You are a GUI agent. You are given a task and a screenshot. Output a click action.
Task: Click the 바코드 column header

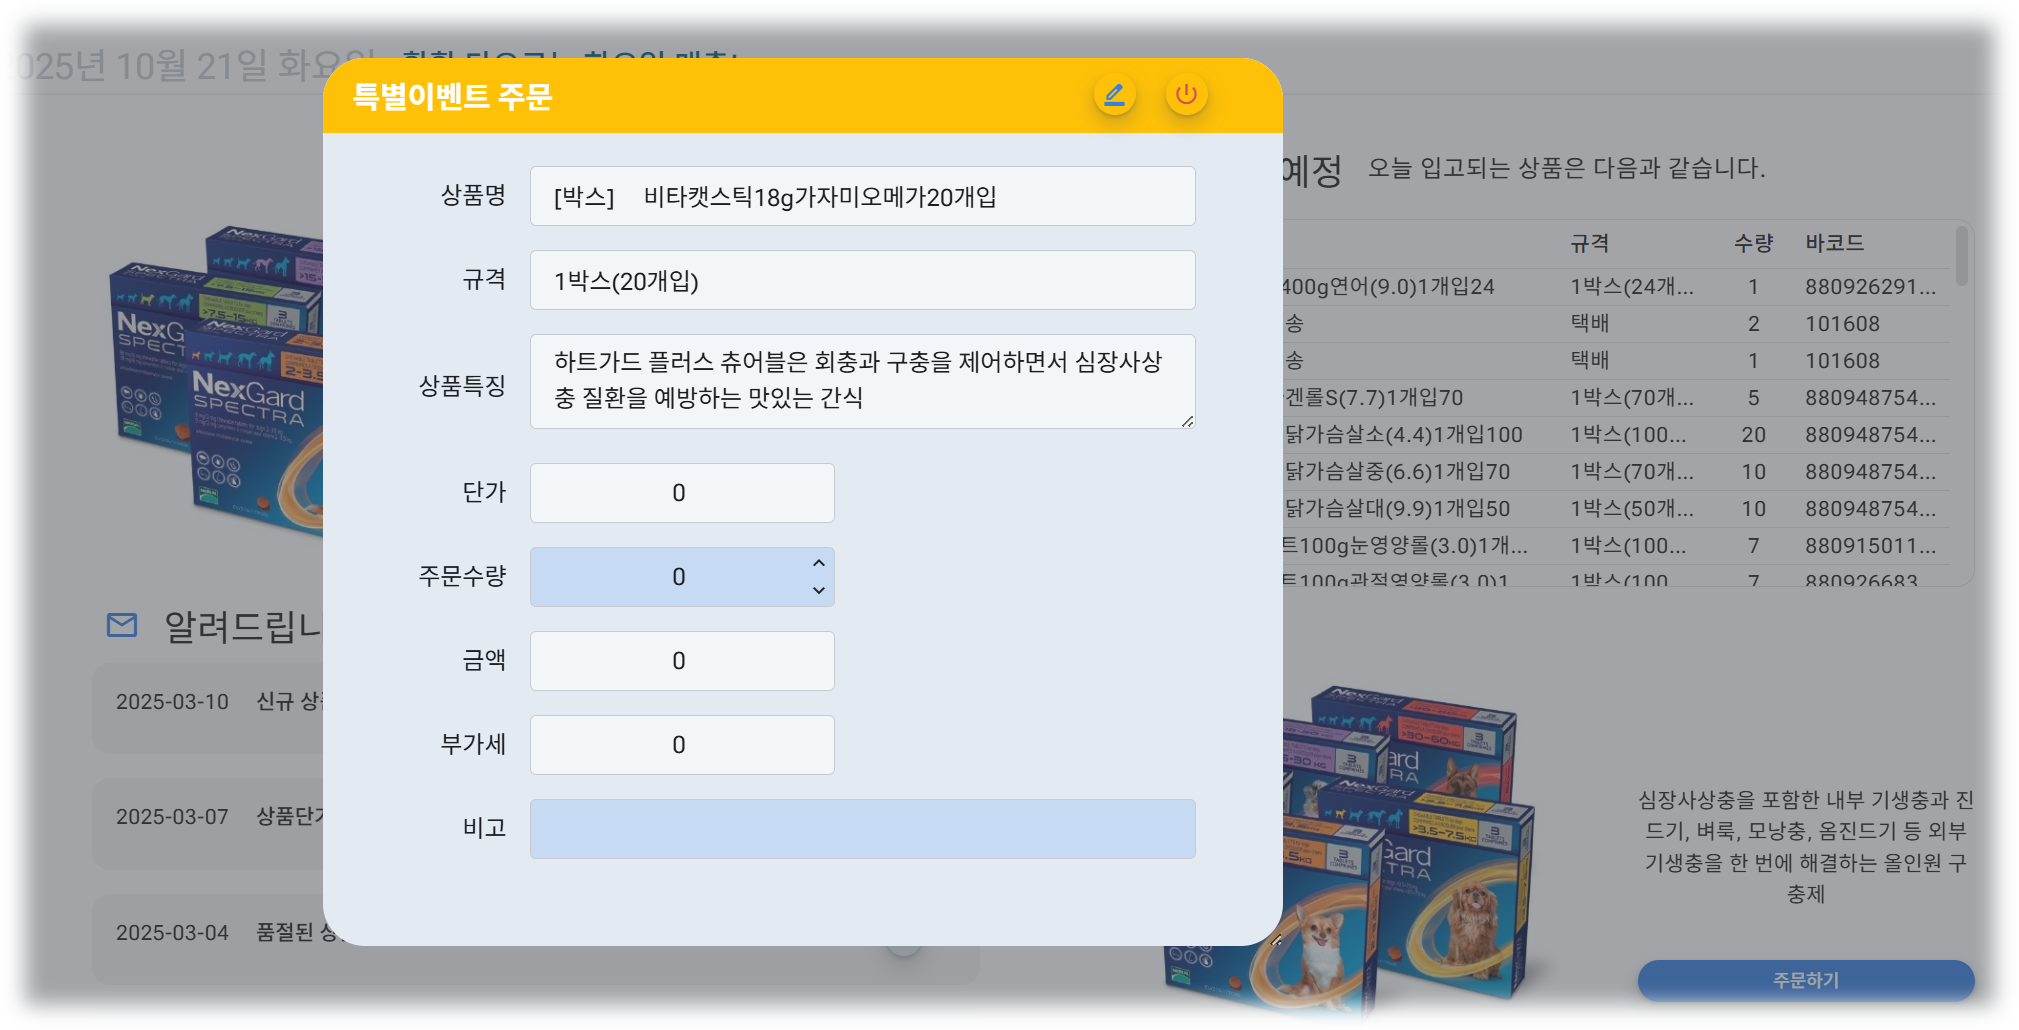coord(1834,243)
